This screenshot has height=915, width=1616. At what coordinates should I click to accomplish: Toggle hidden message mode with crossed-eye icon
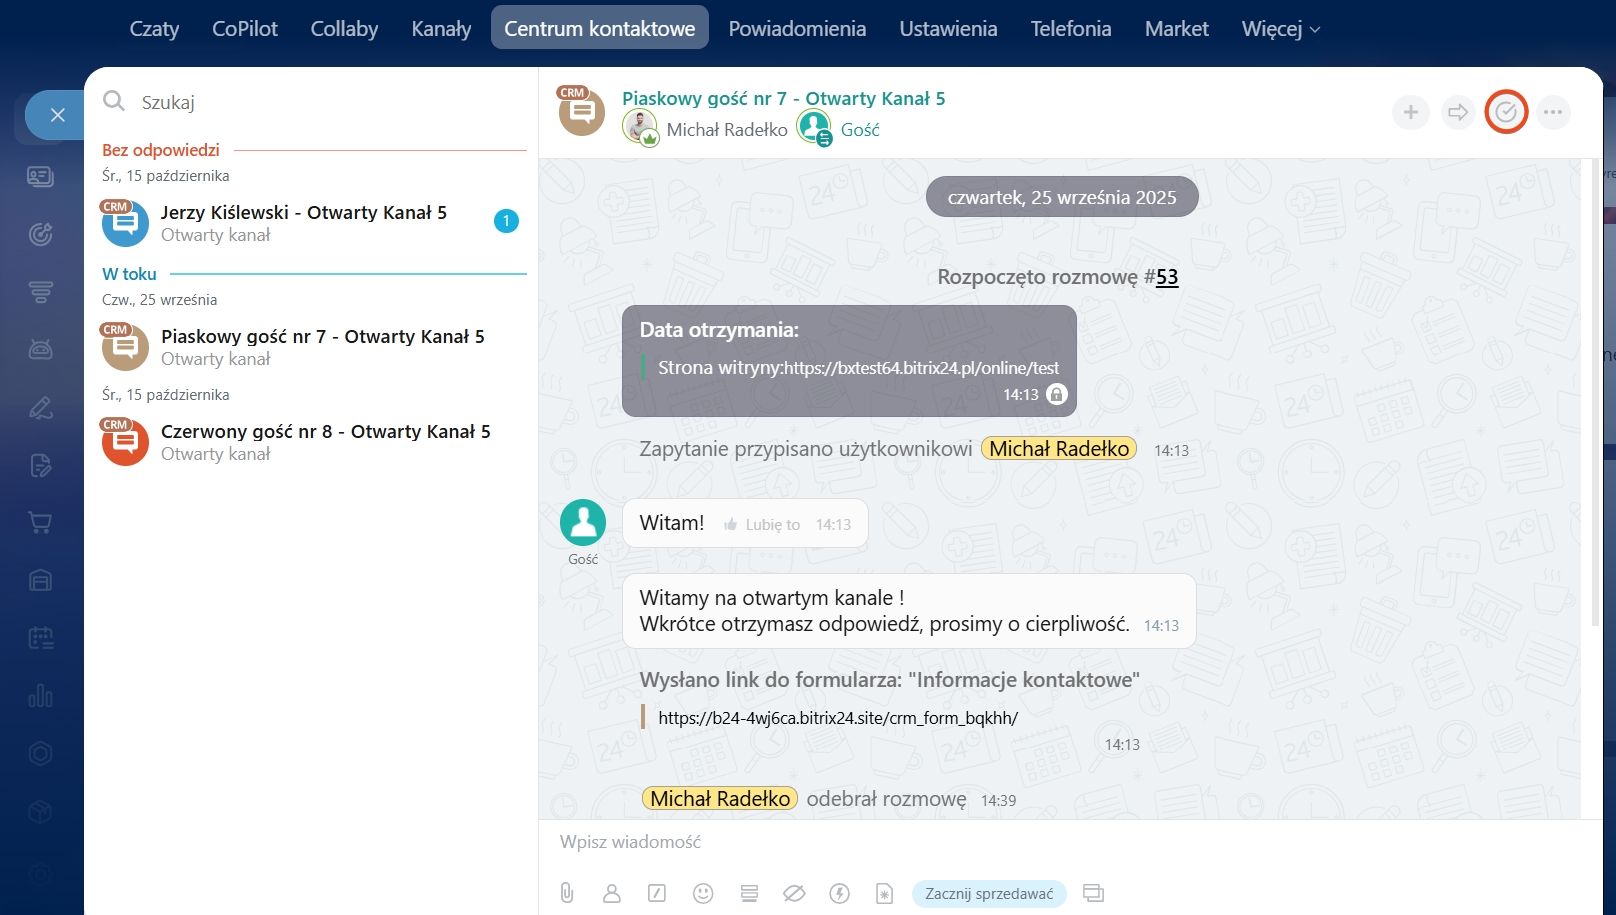click(794, 893)
